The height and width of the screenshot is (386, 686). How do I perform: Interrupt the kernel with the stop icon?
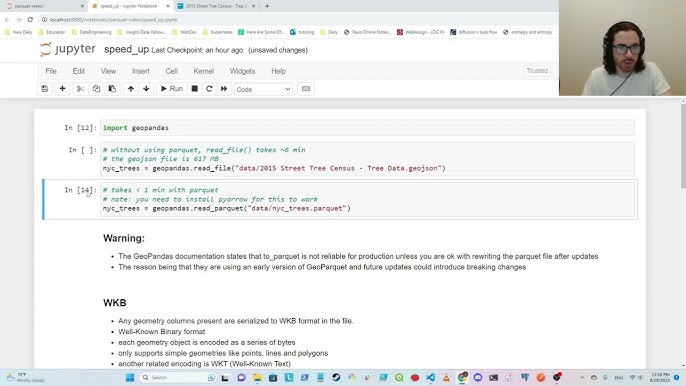click(x=195, y=89)
